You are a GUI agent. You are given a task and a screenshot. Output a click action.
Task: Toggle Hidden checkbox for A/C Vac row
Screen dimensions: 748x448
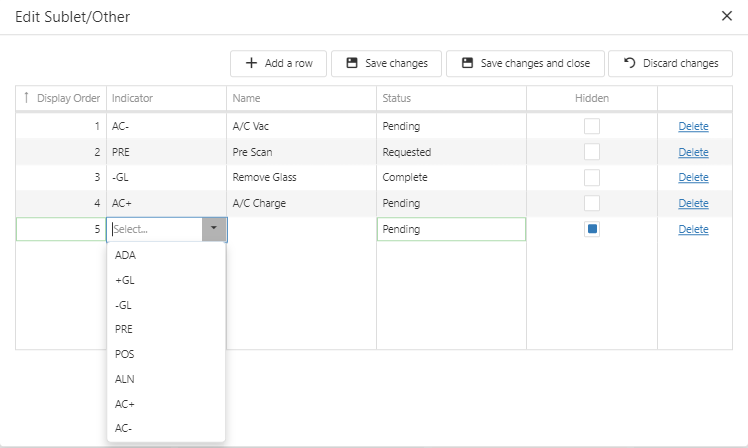[592, 126]
